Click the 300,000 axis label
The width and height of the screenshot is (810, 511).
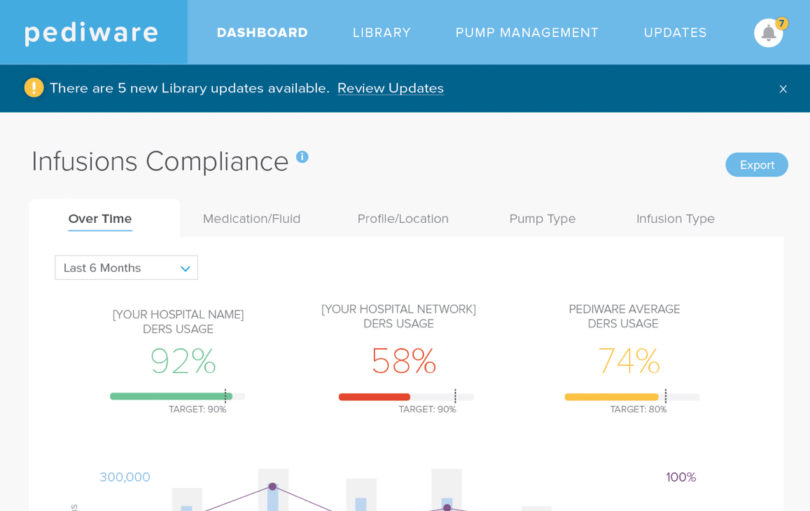124,477
